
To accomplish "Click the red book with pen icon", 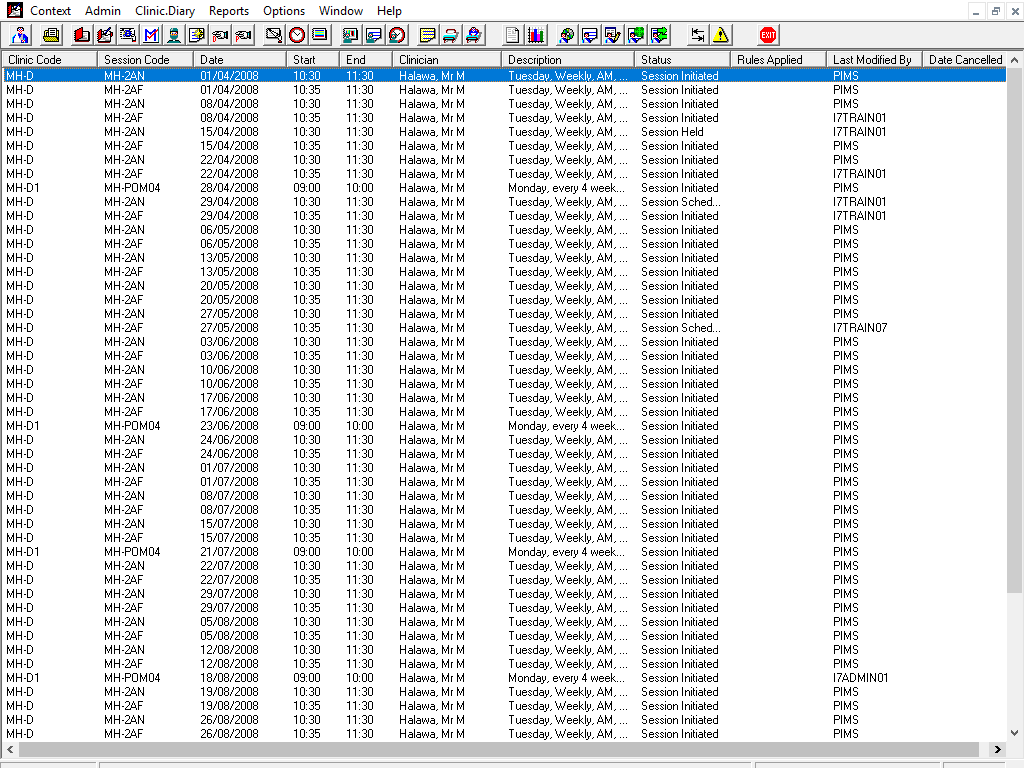I will coord(104,35).
